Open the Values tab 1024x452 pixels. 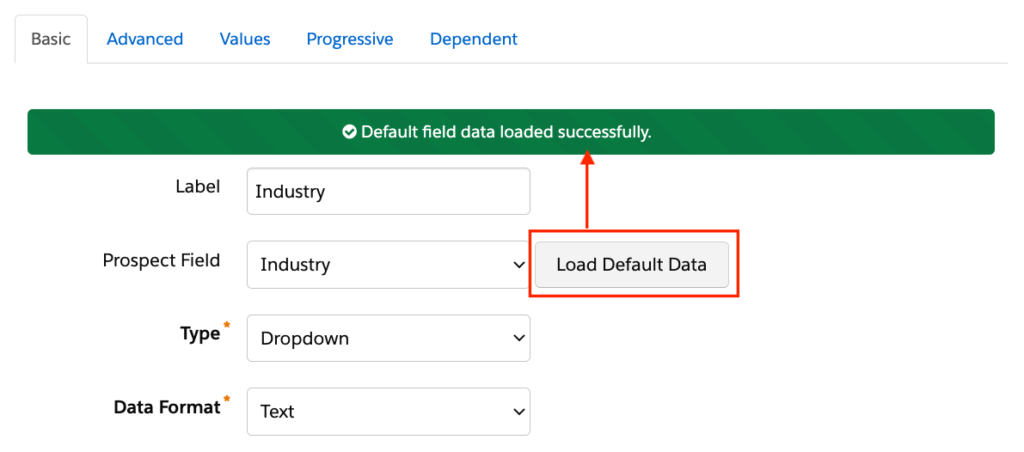[x=245, y=39]
